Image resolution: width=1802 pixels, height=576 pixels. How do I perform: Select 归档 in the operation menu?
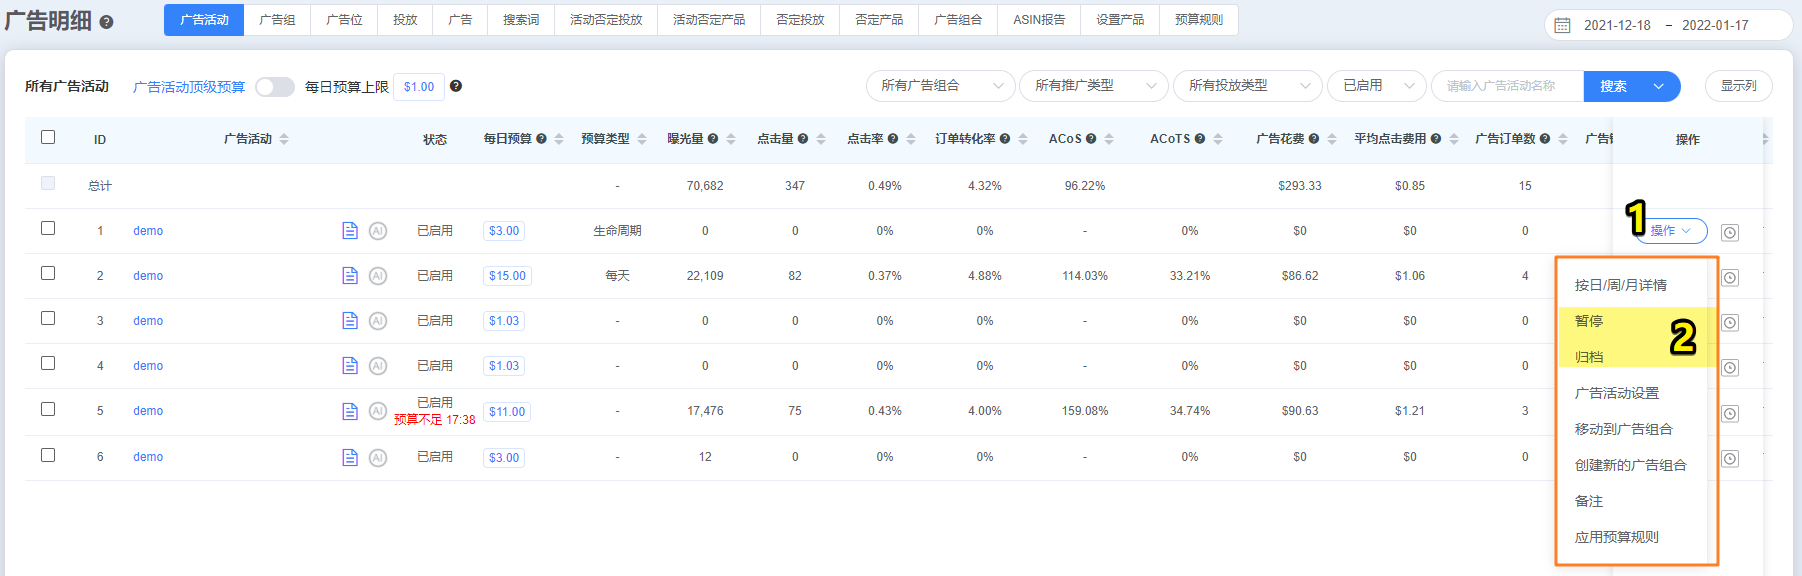pos(1589,357)
